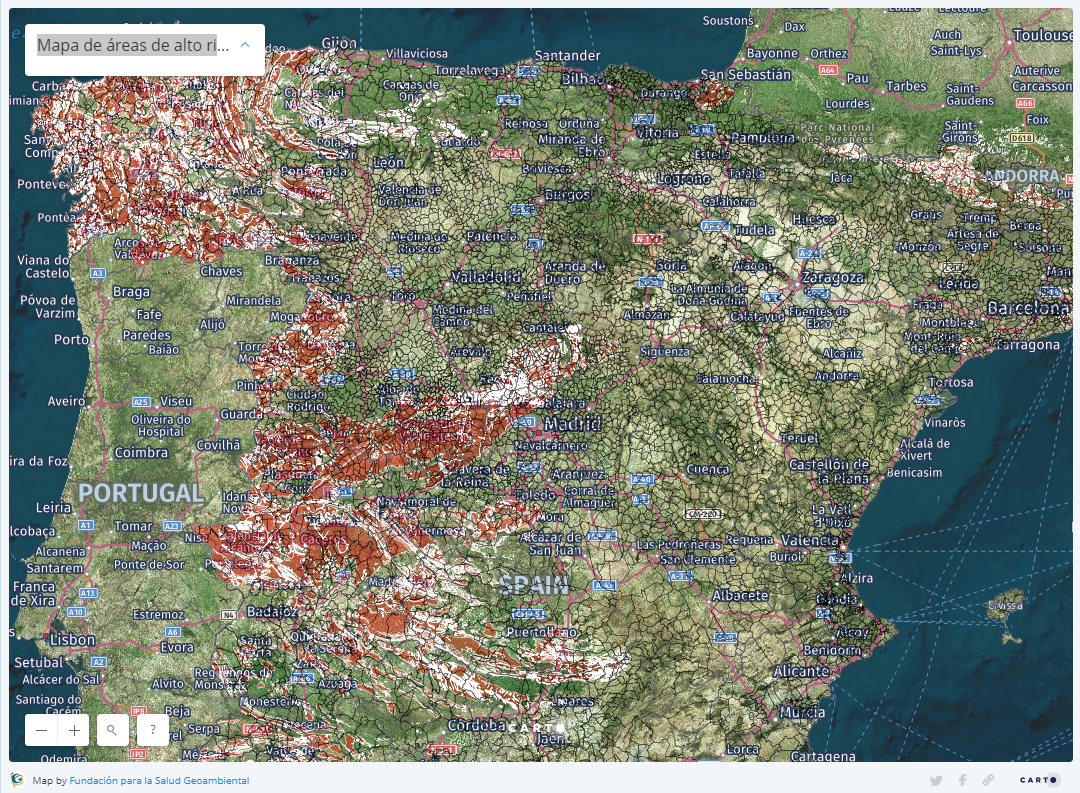Click the author avatar icon beside 'Map by'
Image resolution: width=1080 pixels, height=793 pixels.
click(x=17, y=780)
